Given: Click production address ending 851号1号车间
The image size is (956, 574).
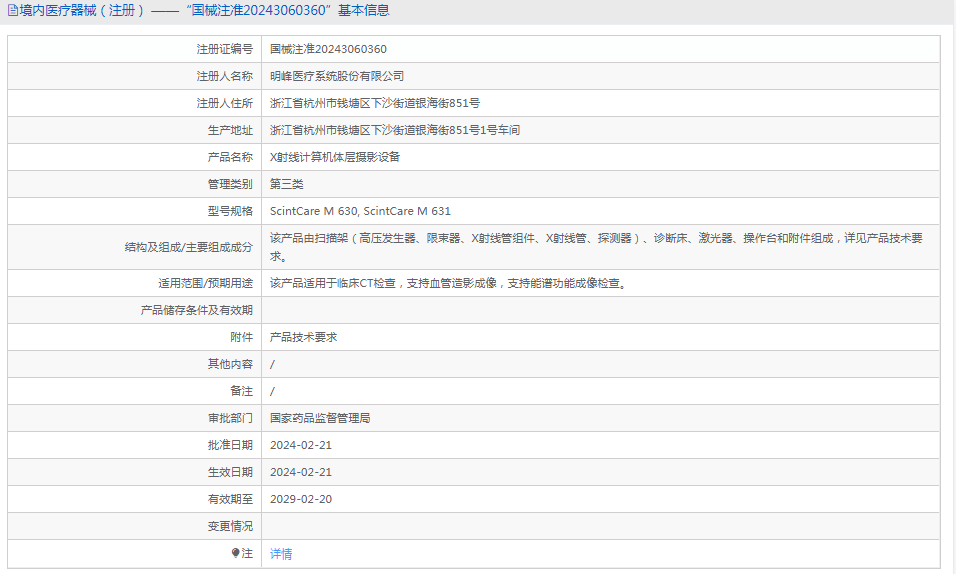Looking at the screenshot, I should tap(394, 130).
